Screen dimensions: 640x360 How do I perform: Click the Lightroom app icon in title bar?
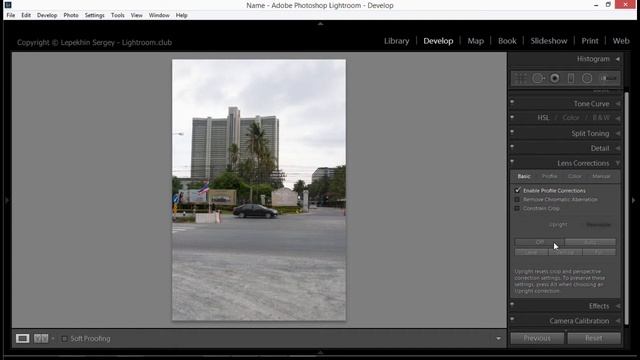[x=8, y=5]
